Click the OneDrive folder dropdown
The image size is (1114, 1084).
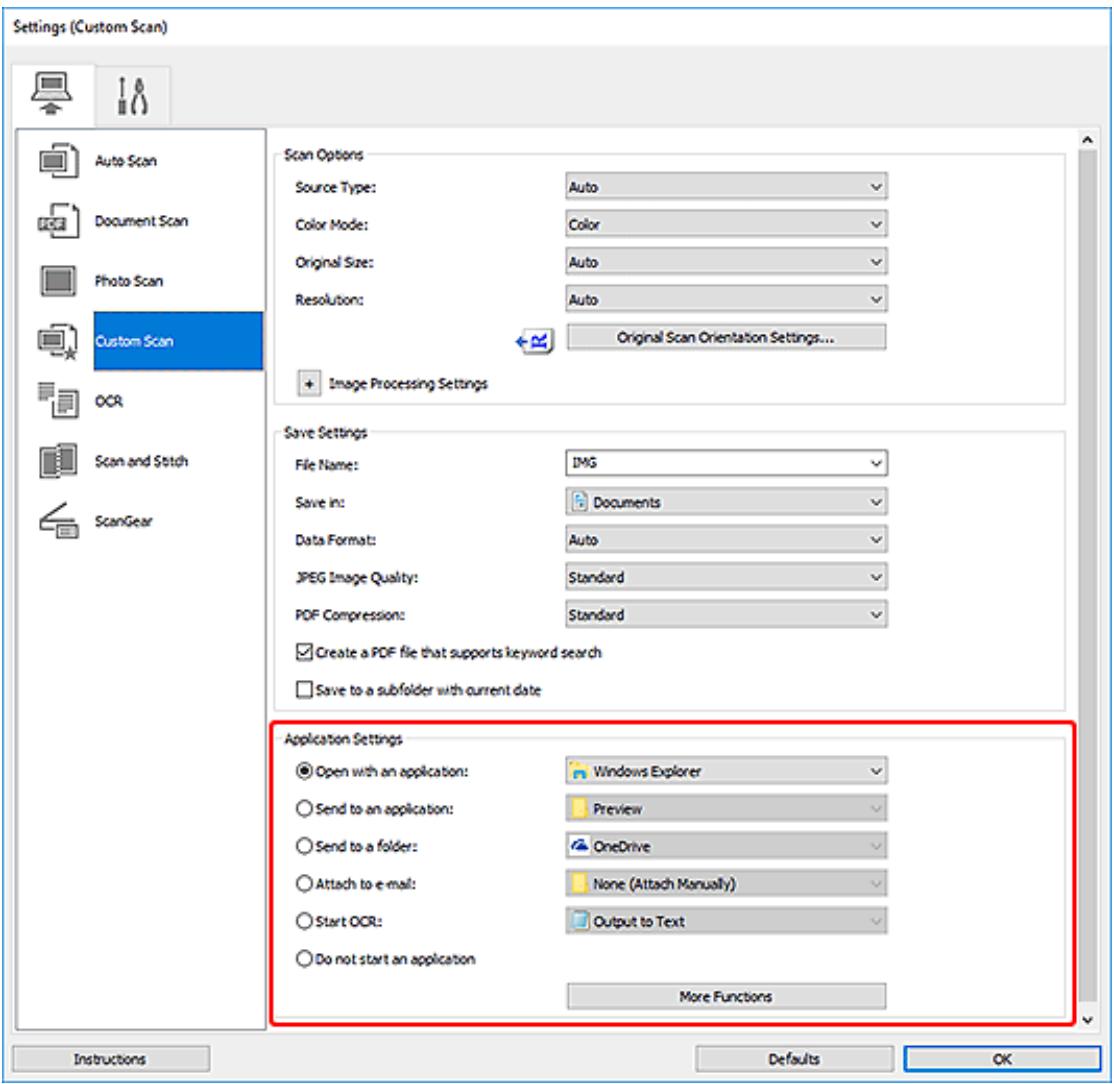point(726,846)
